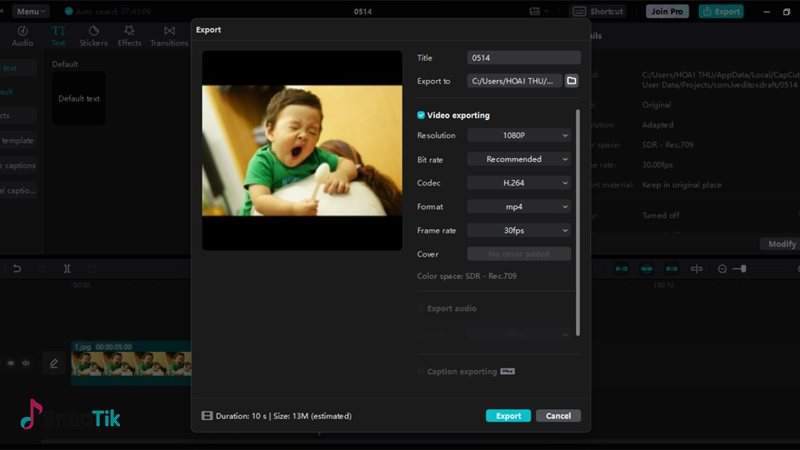Click the export settings vertical scrollbar
Viewport: 800px width, 450px height.
click(x=578, y=222)
